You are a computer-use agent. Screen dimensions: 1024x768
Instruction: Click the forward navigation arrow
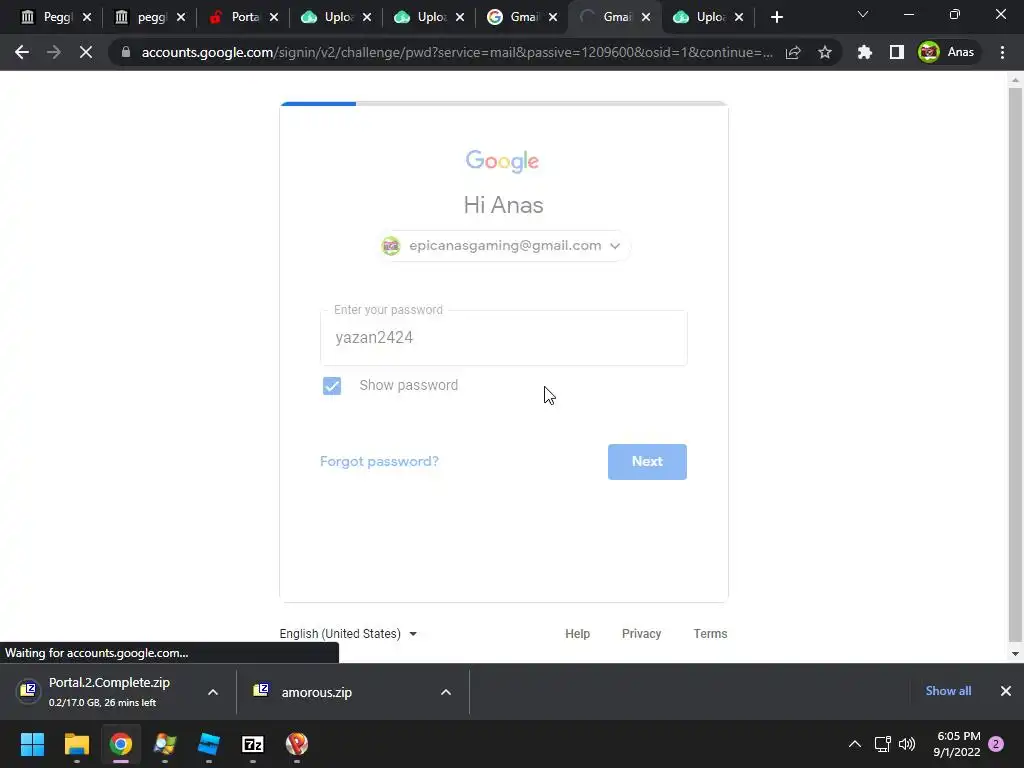tap(54, 52)
